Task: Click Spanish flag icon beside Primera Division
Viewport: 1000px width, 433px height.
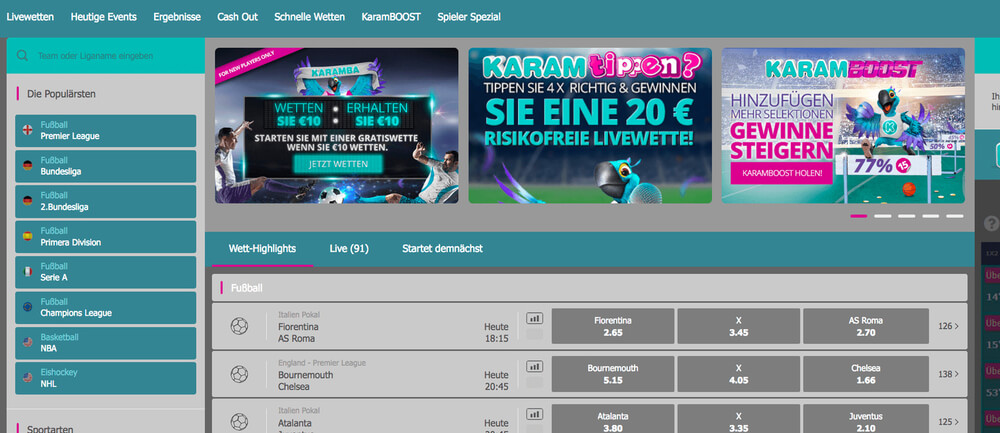Action: tap(27, 236)
